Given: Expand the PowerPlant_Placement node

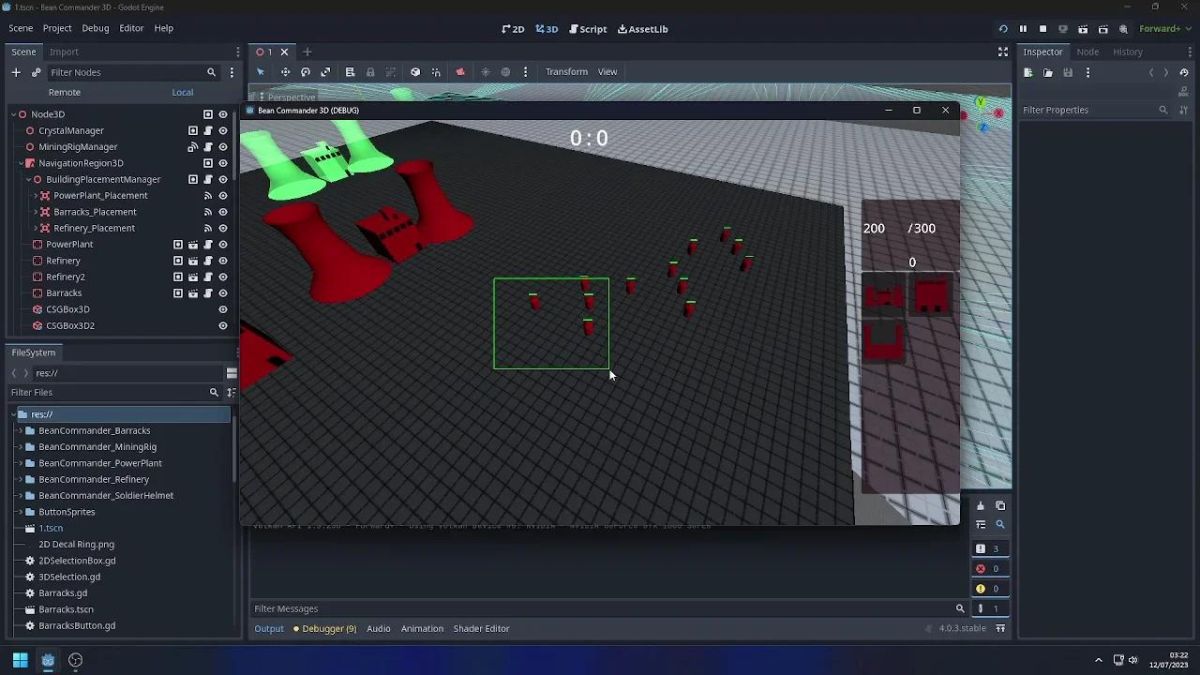Looking at the screenshot, I should (35, 196).
